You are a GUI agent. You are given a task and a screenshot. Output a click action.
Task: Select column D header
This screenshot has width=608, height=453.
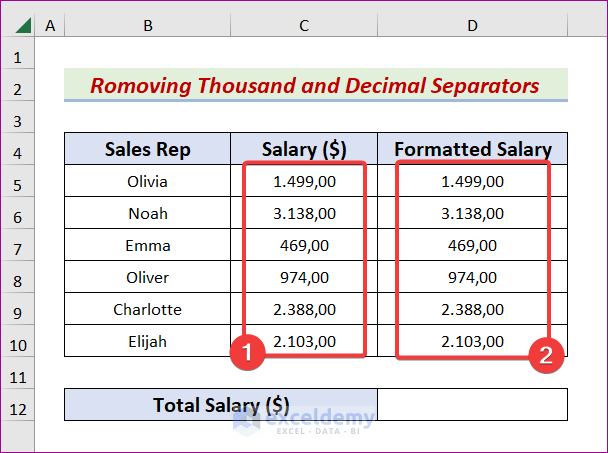coord(472,25)
